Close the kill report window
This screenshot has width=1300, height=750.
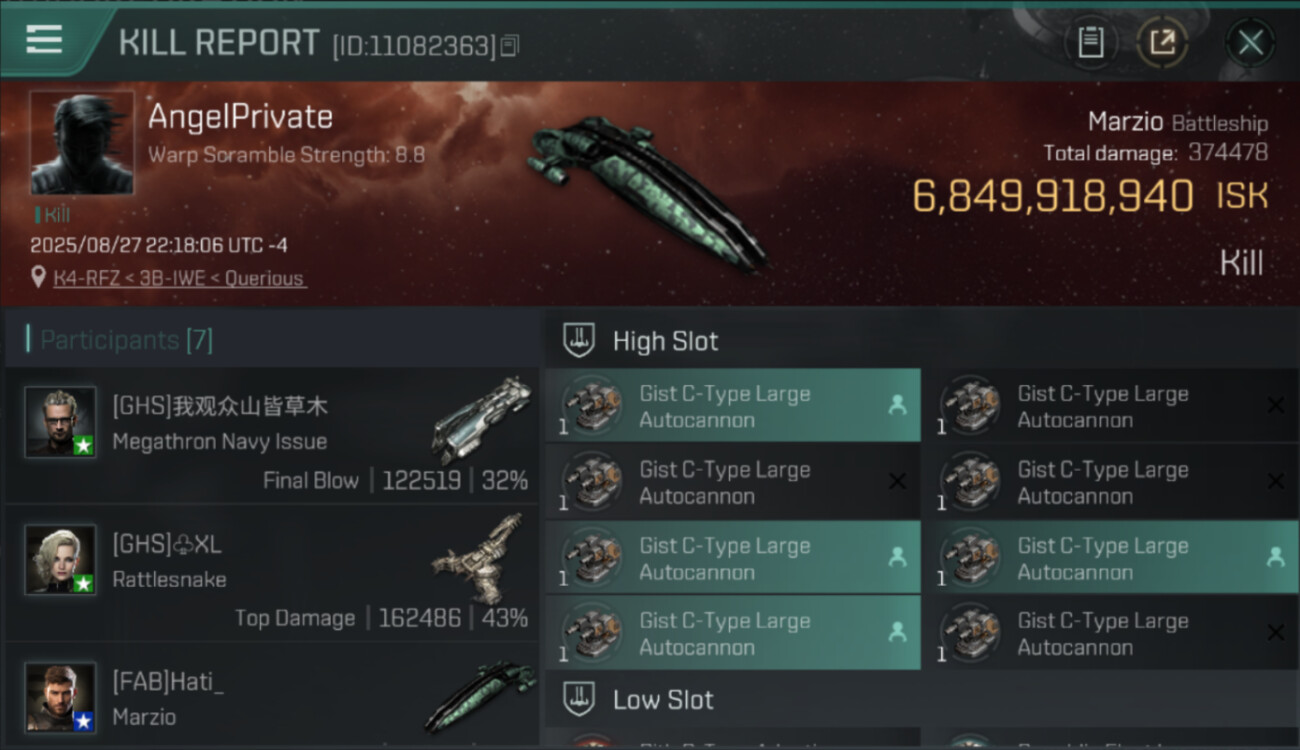coord(1250,43)
